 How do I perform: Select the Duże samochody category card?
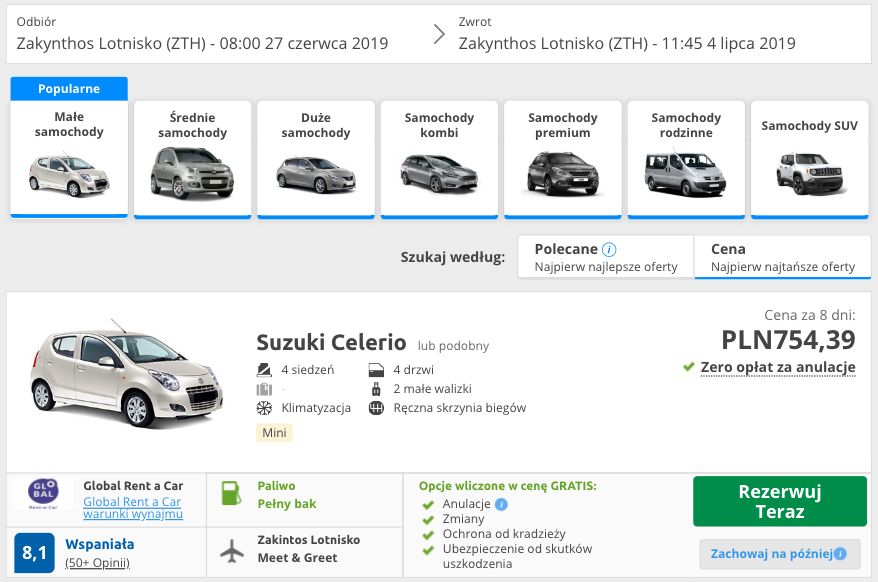[x=316, y=159]
